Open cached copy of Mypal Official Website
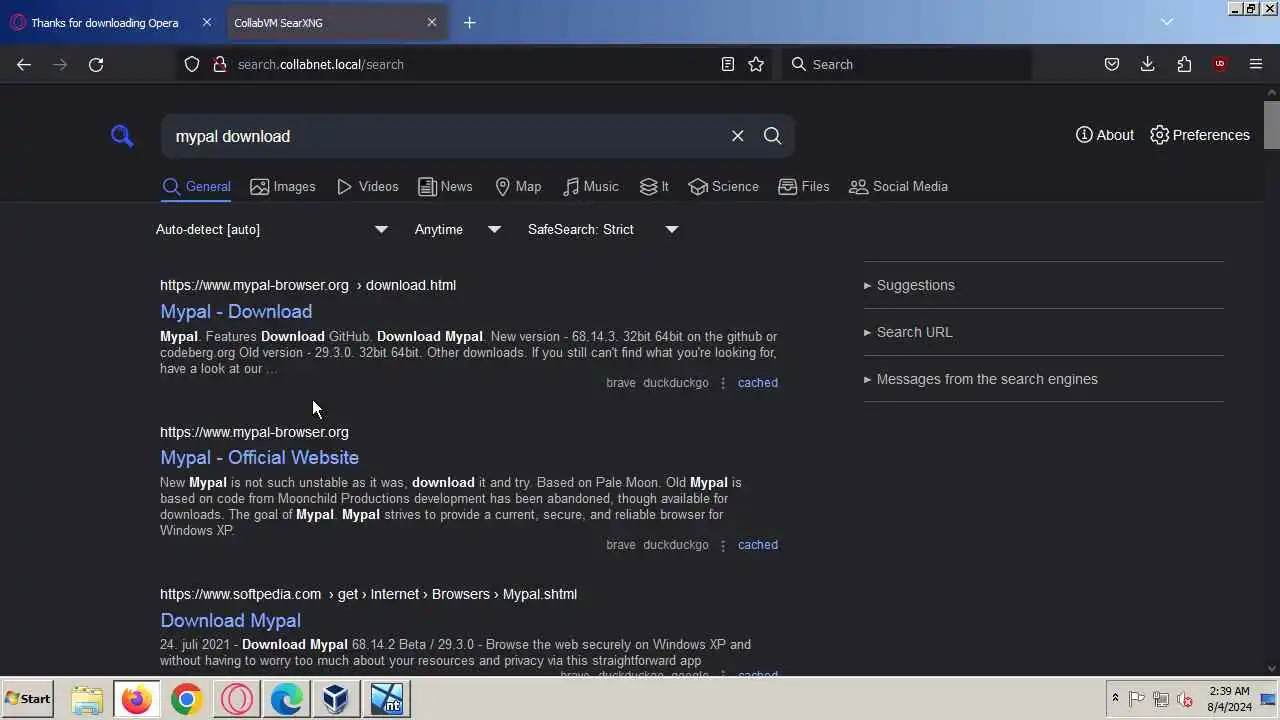1280x720 pixels. click(x=757, y=545)
